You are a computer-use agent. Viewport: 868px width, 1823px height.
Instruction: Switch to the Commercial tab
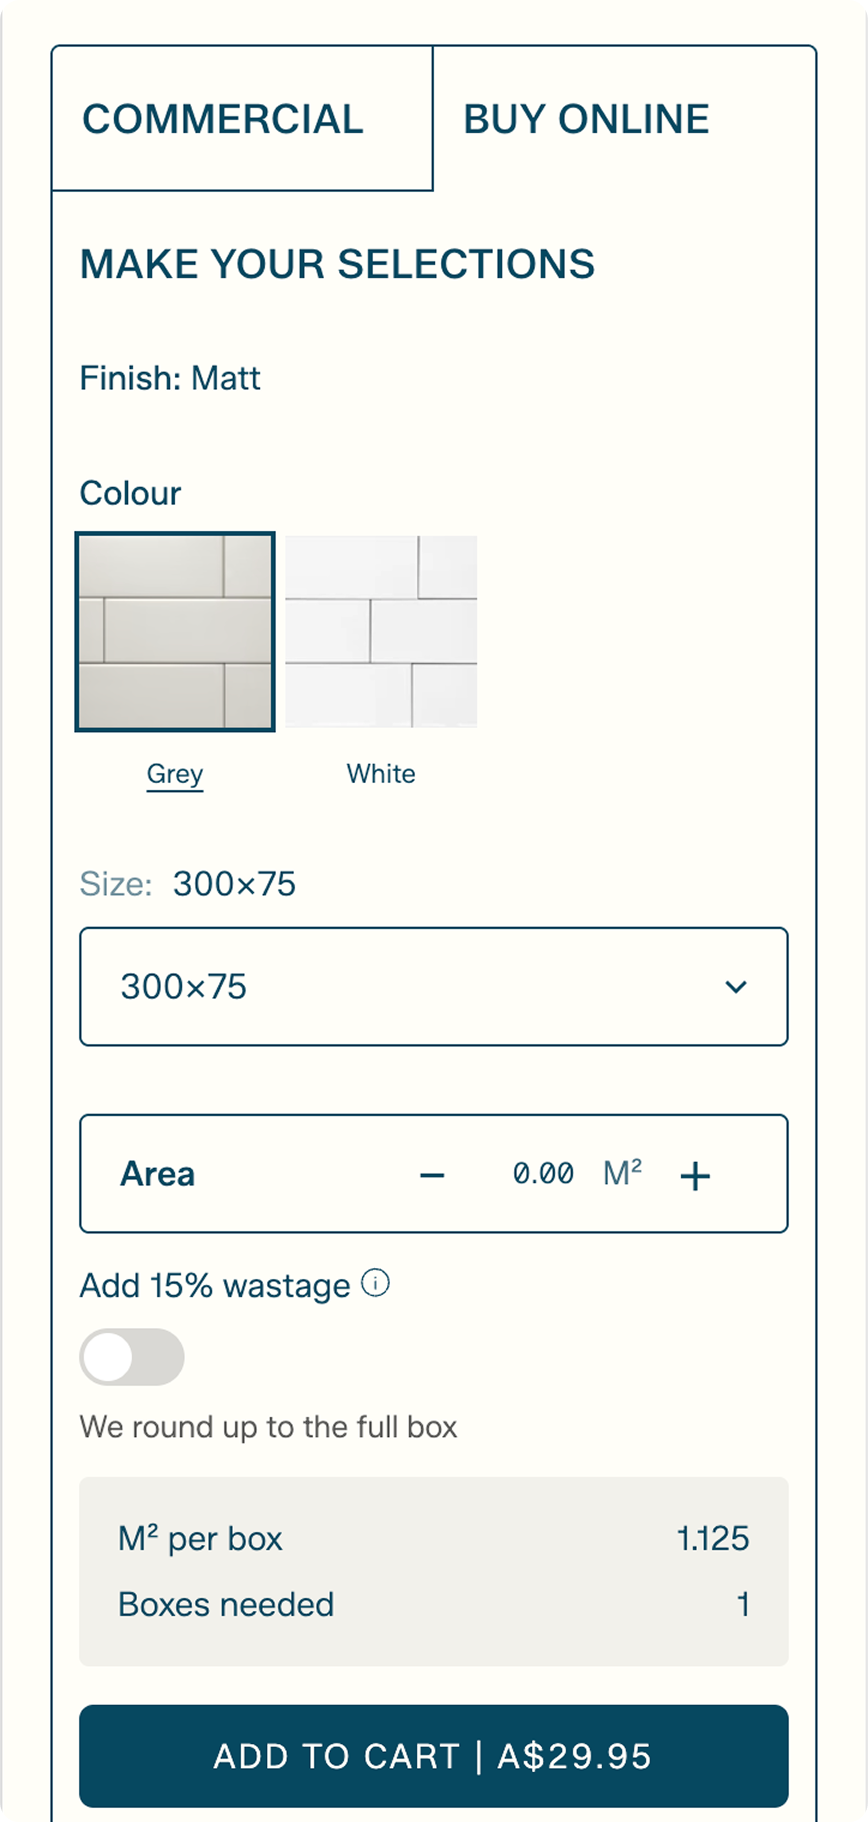pos(223,119)
